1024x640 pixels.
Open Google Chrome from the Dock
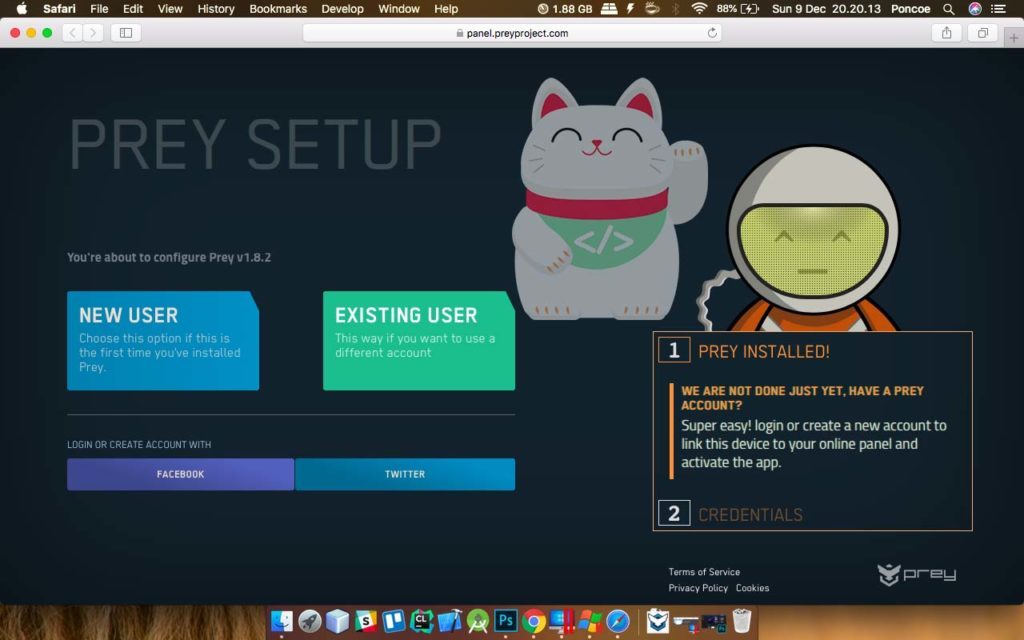pos(534,621)
